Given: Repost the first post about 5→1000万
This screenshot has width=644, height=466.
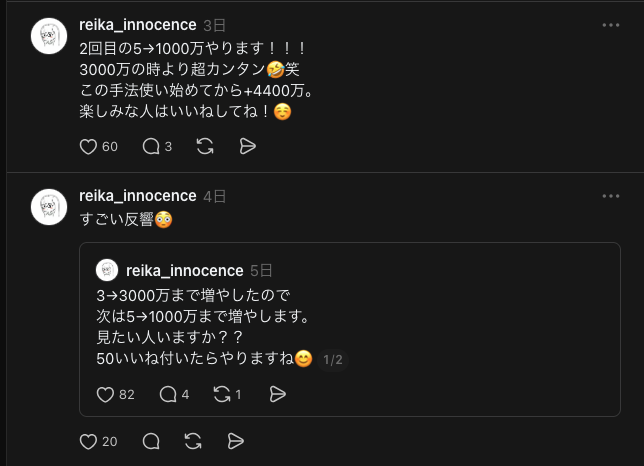Looking at the screenshot, I should pyautogui.click(x=205, y=146).
